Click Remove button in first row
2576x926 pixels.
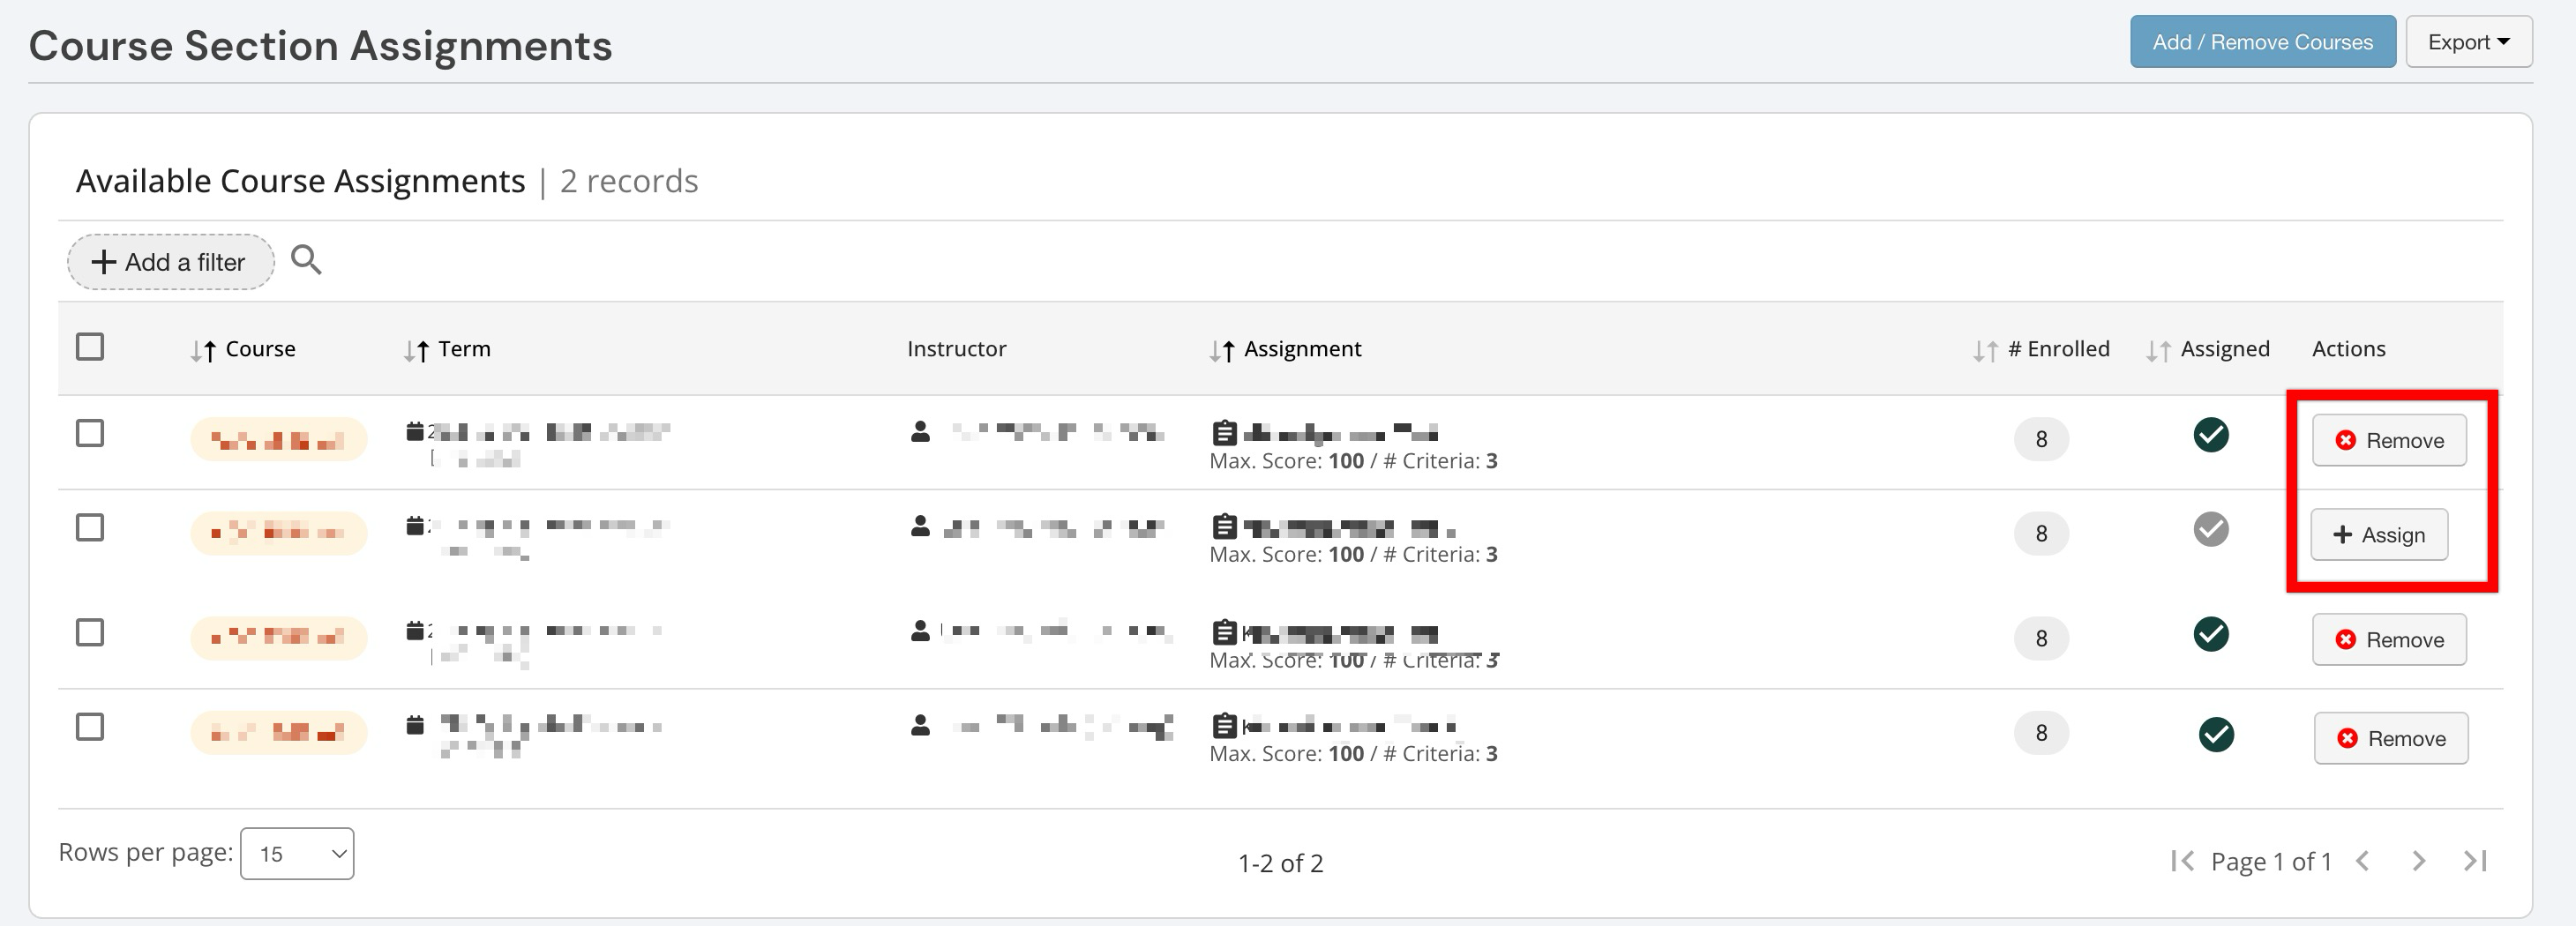click(2389, 440)
